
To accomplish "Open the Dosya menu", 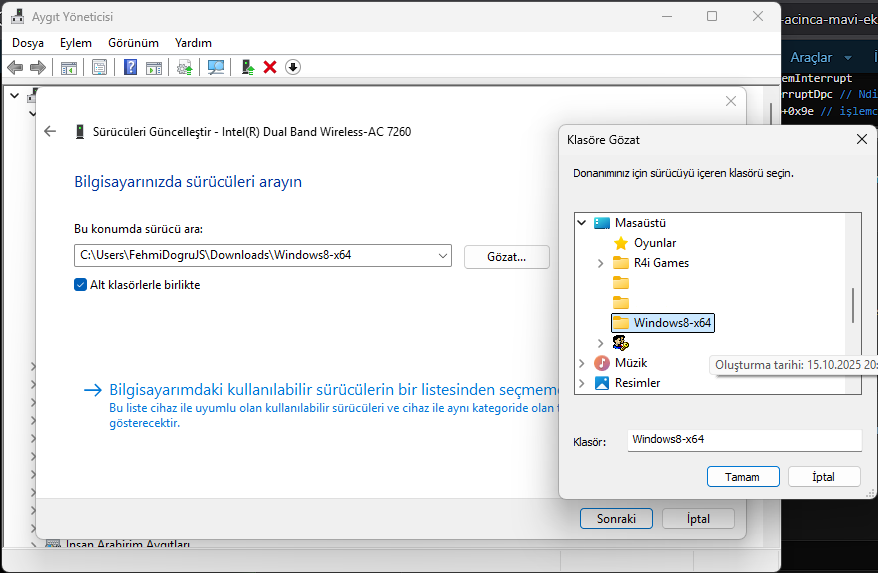I will point(28,43).
